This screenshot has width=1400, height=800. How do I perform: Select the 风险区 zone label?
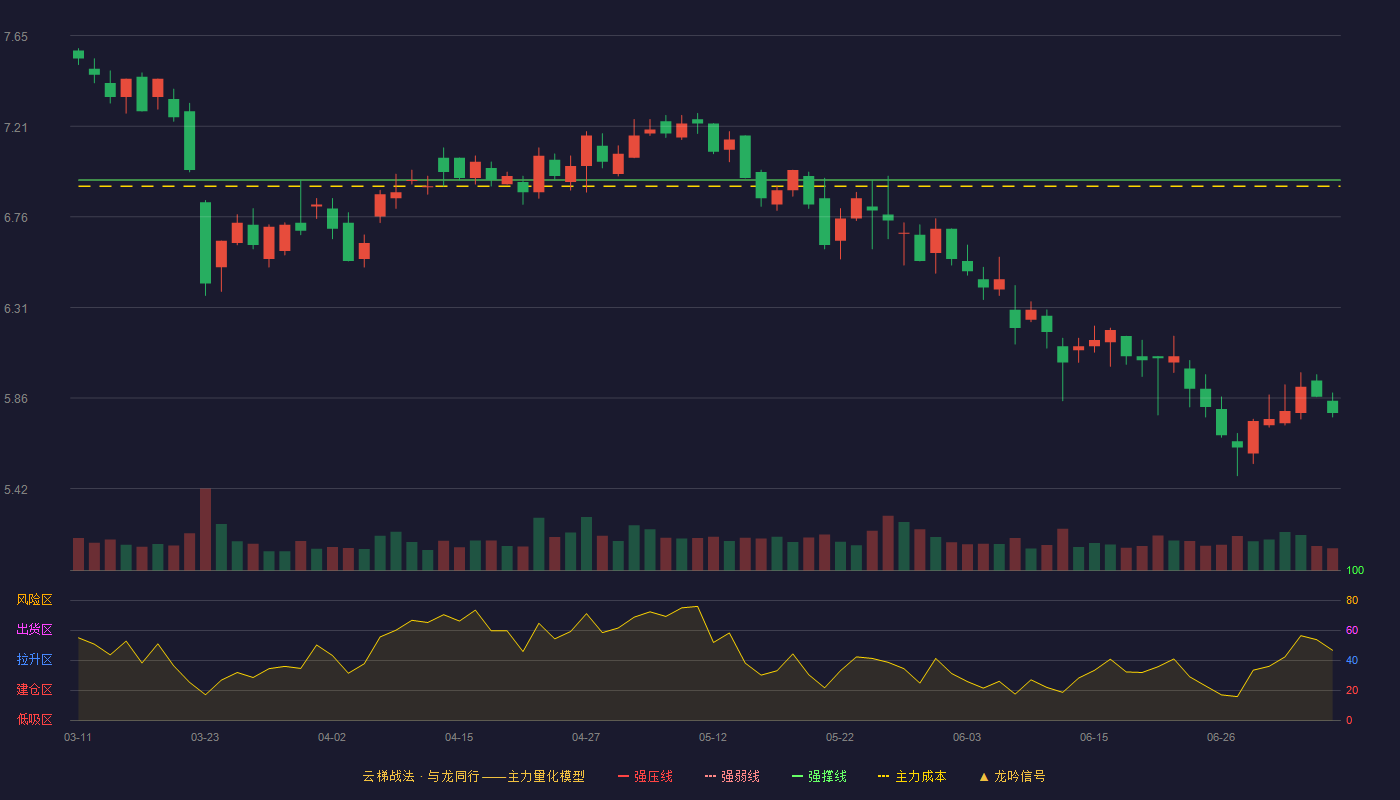point(34,600)
